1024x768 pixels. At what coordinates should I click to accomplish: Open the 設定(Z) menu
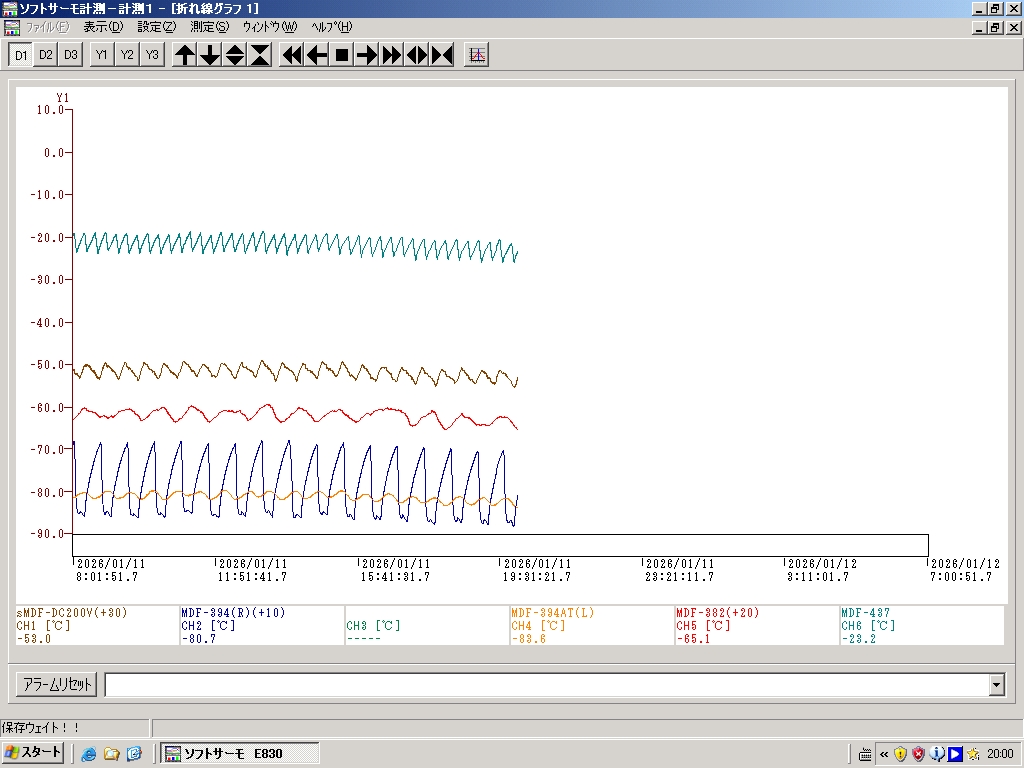156,27
